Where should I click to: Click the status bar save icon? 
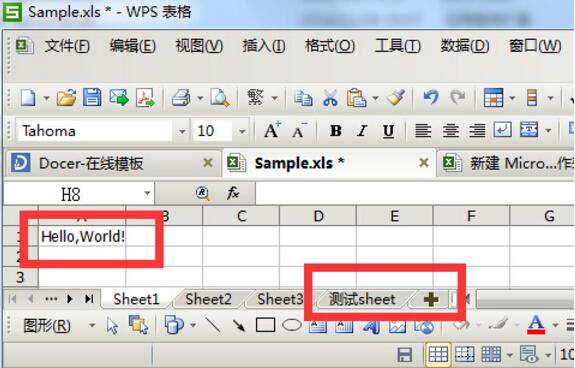pos(405,355)
